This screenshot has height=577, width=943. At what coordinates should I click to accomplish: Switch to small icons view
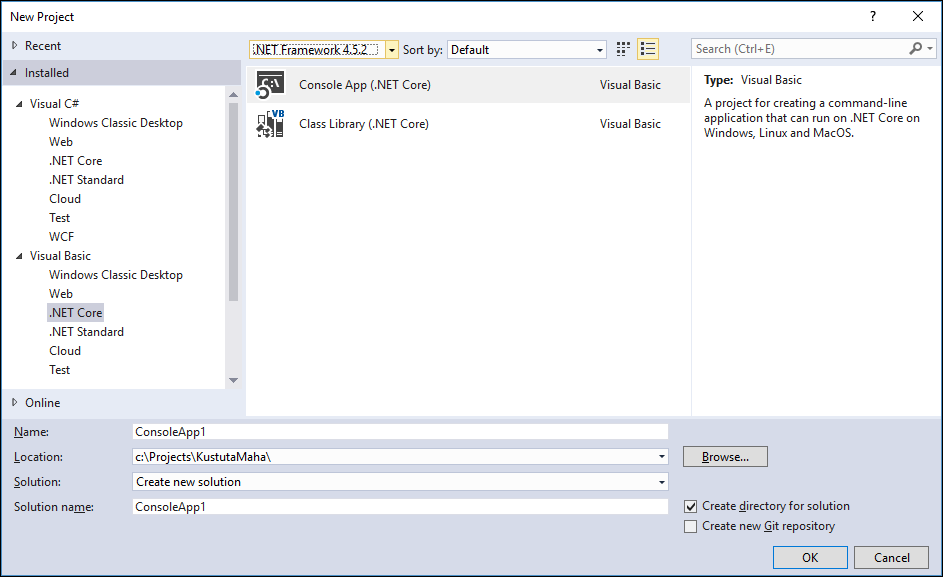coord(623,49)
